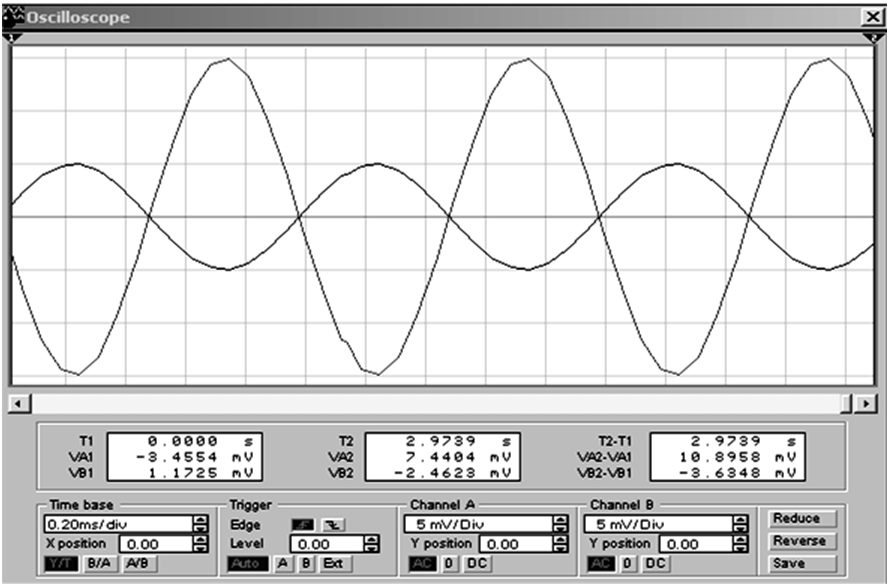Click the VB1 reading 1.1725 mV
This screenshot has height=586, width=889.
click(x=200, y=473)
